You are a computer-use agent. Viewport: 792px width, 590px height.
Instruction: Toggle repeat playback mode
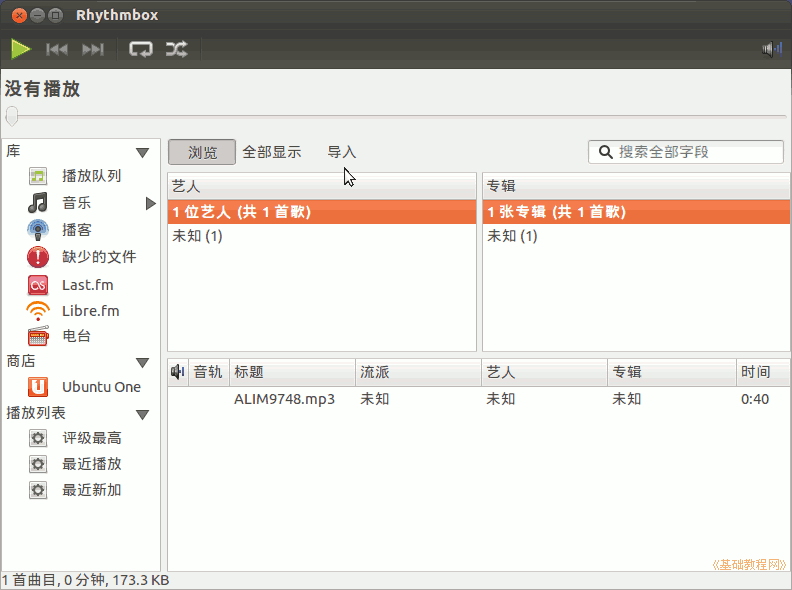[x=141, y=49]
